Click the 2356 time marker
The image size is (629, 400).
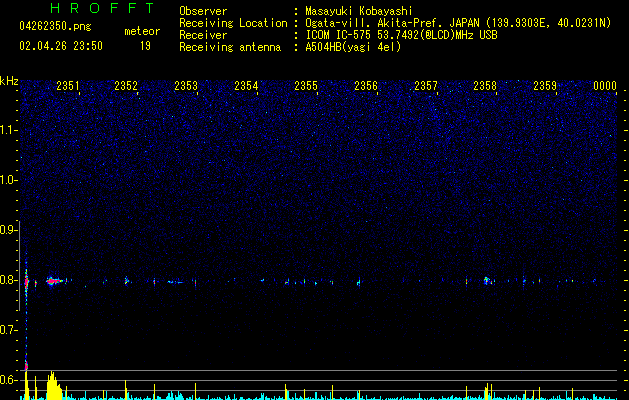point(366,86)
